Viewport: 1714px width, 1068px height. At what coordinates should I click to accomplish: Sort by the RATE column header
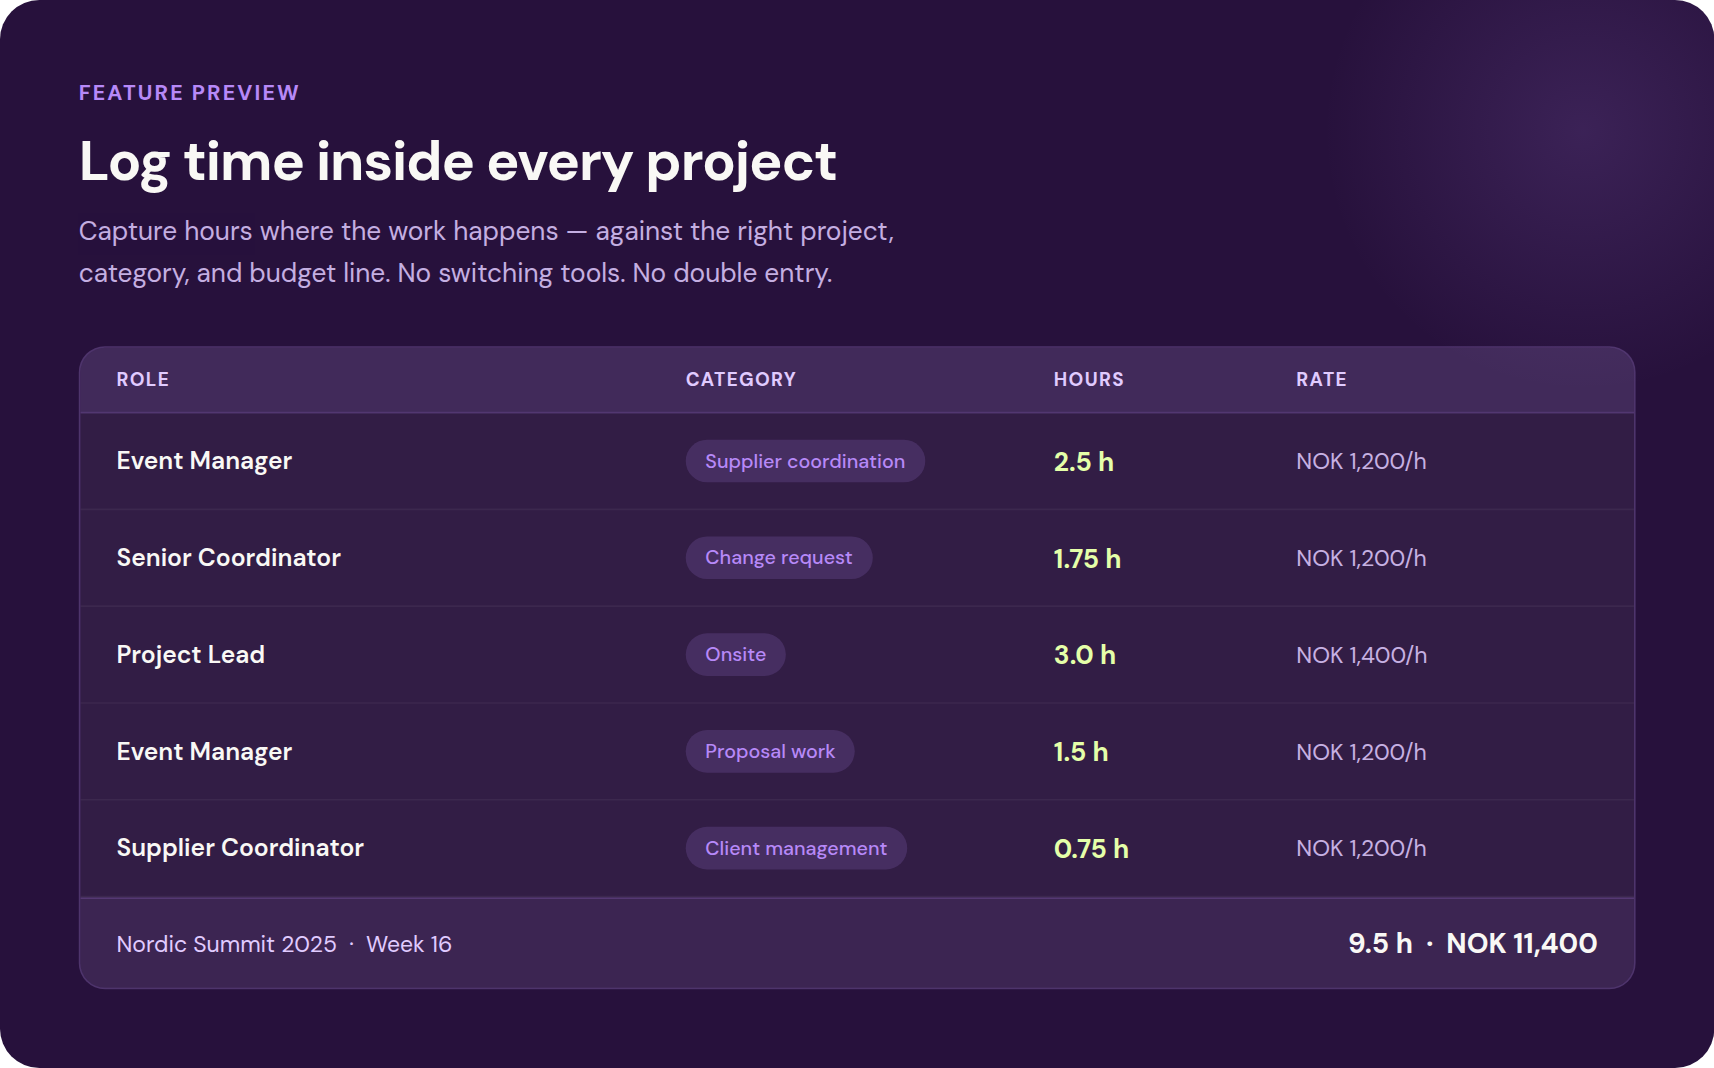[1320, 379]
